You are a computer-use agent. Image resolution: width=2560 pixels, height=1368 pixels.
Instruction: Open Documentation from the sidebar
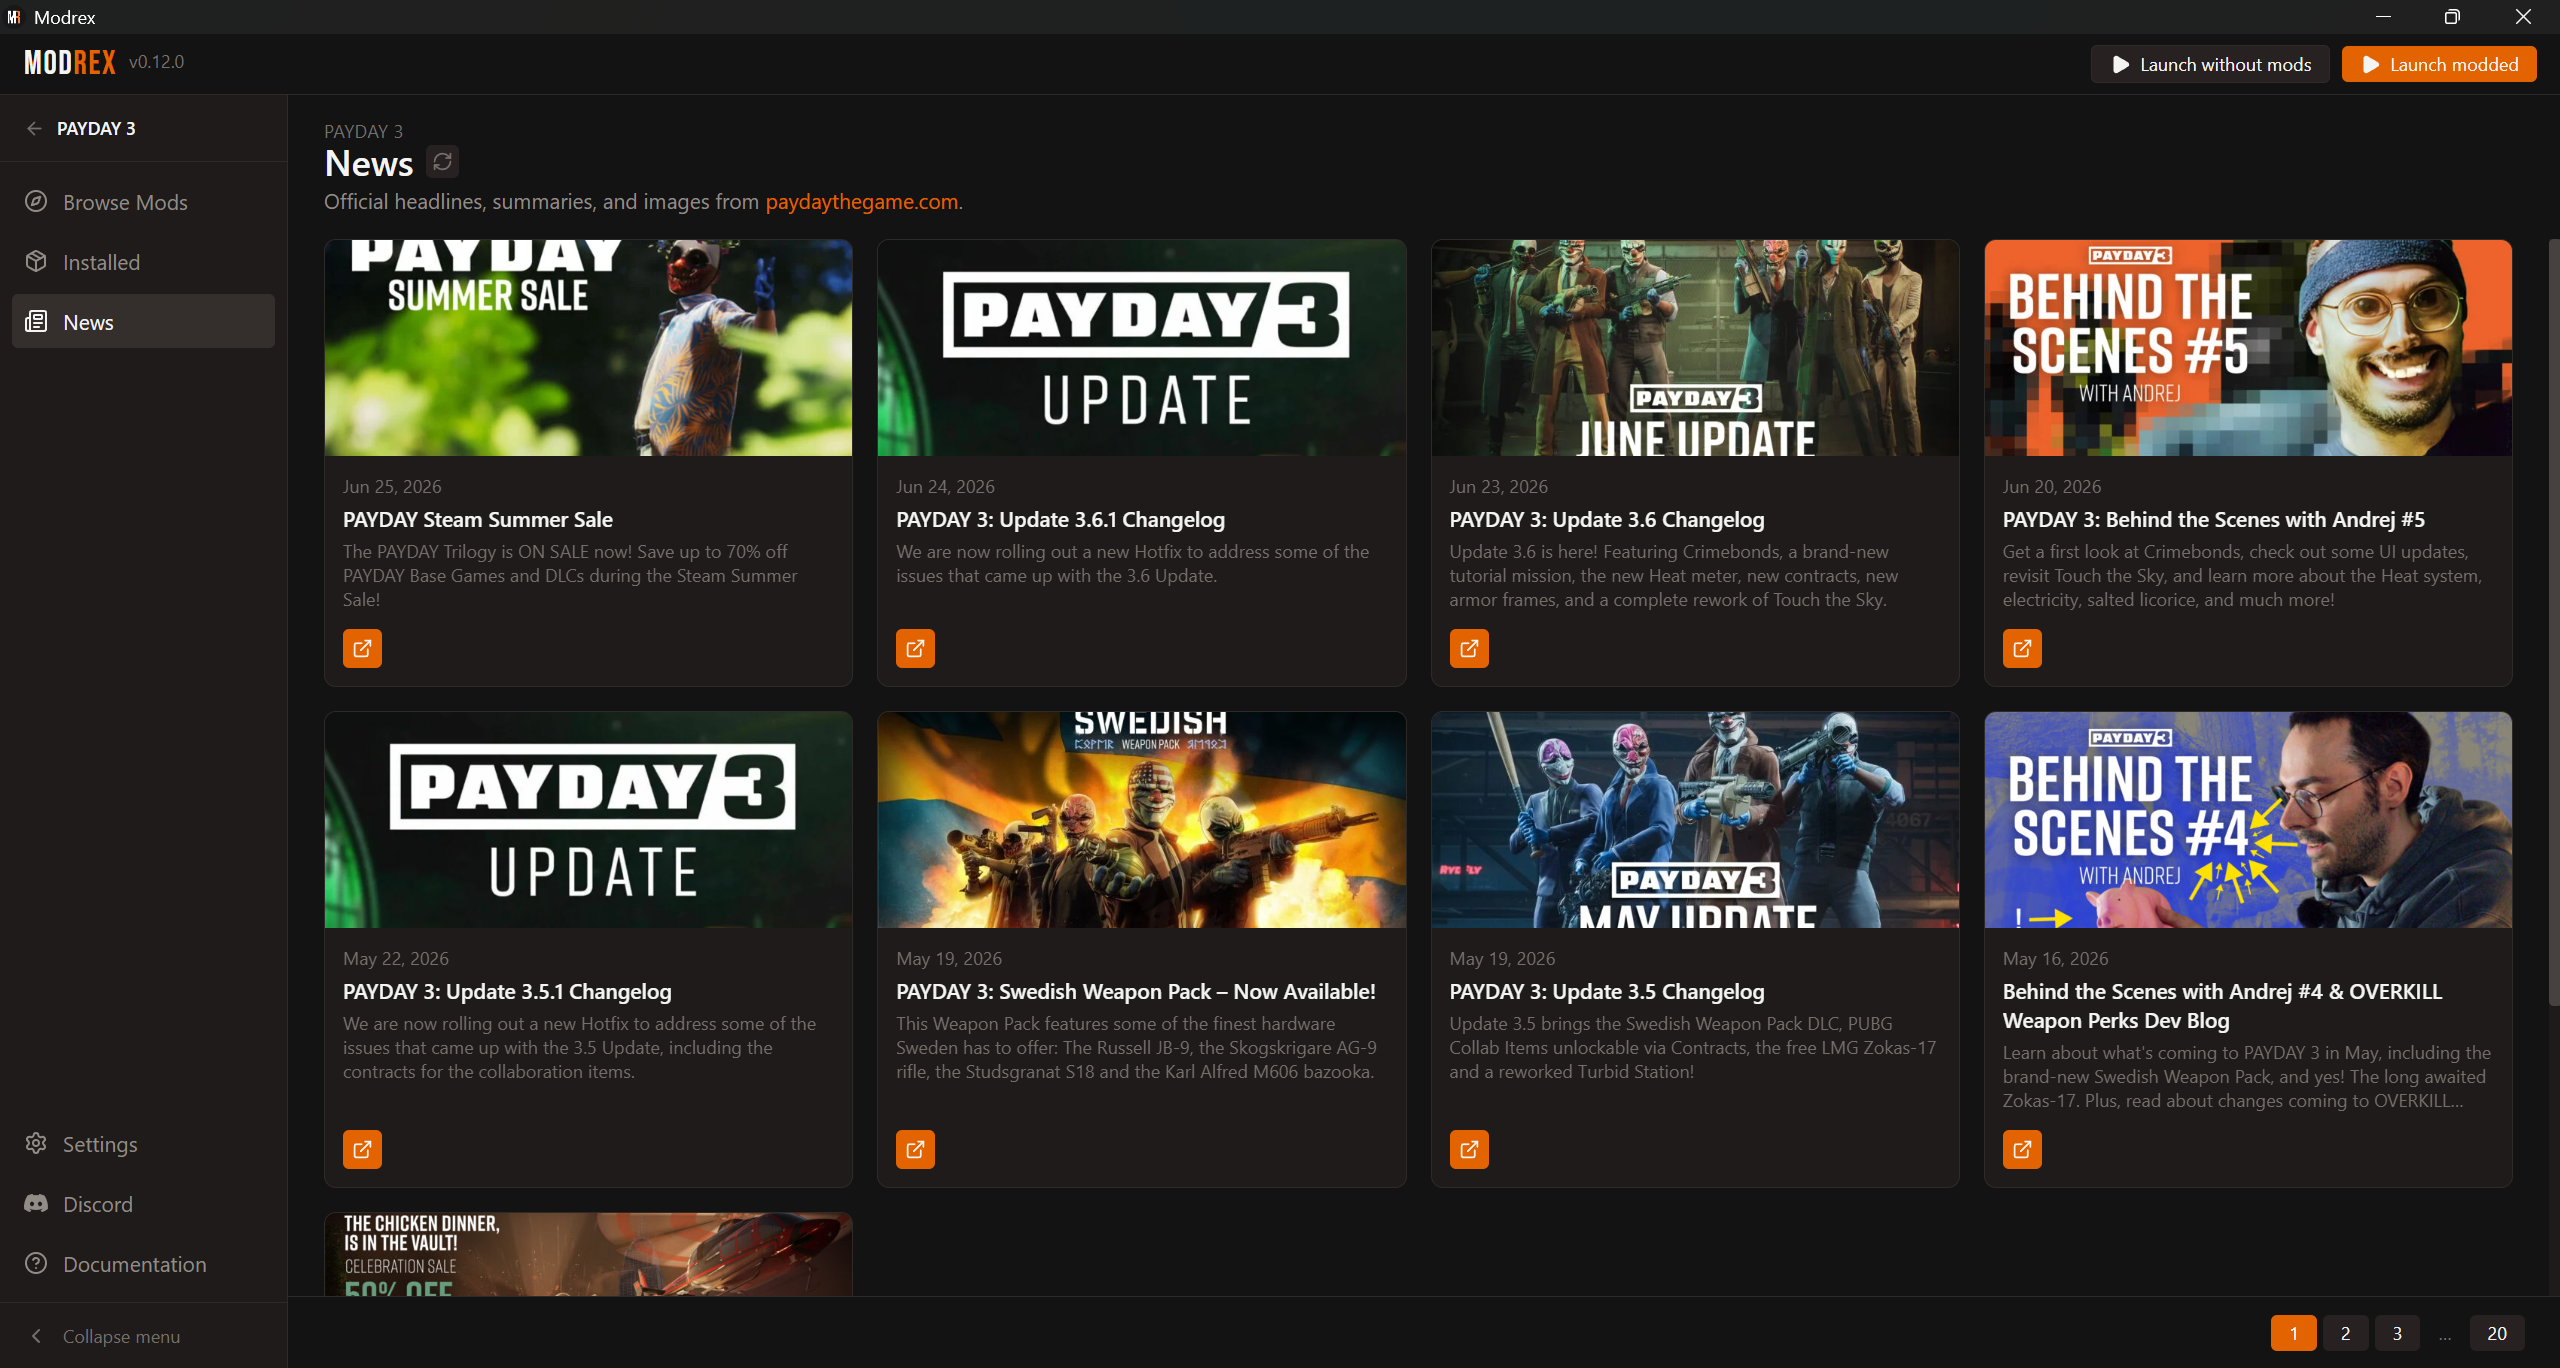pyautogui.click(x=143, y=1264)
